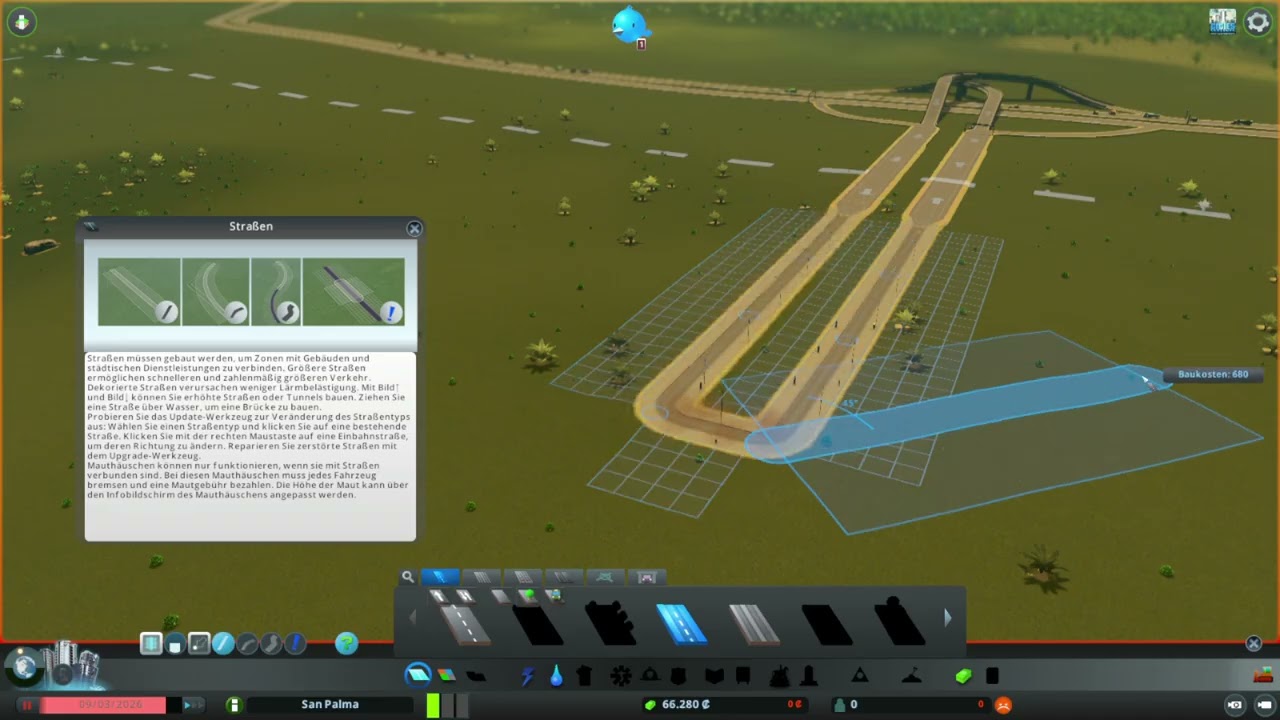Image resolution: width=1280 pixels, height=720 pixels.
Task: Open the locked Police shield menu
Action: 679,676
